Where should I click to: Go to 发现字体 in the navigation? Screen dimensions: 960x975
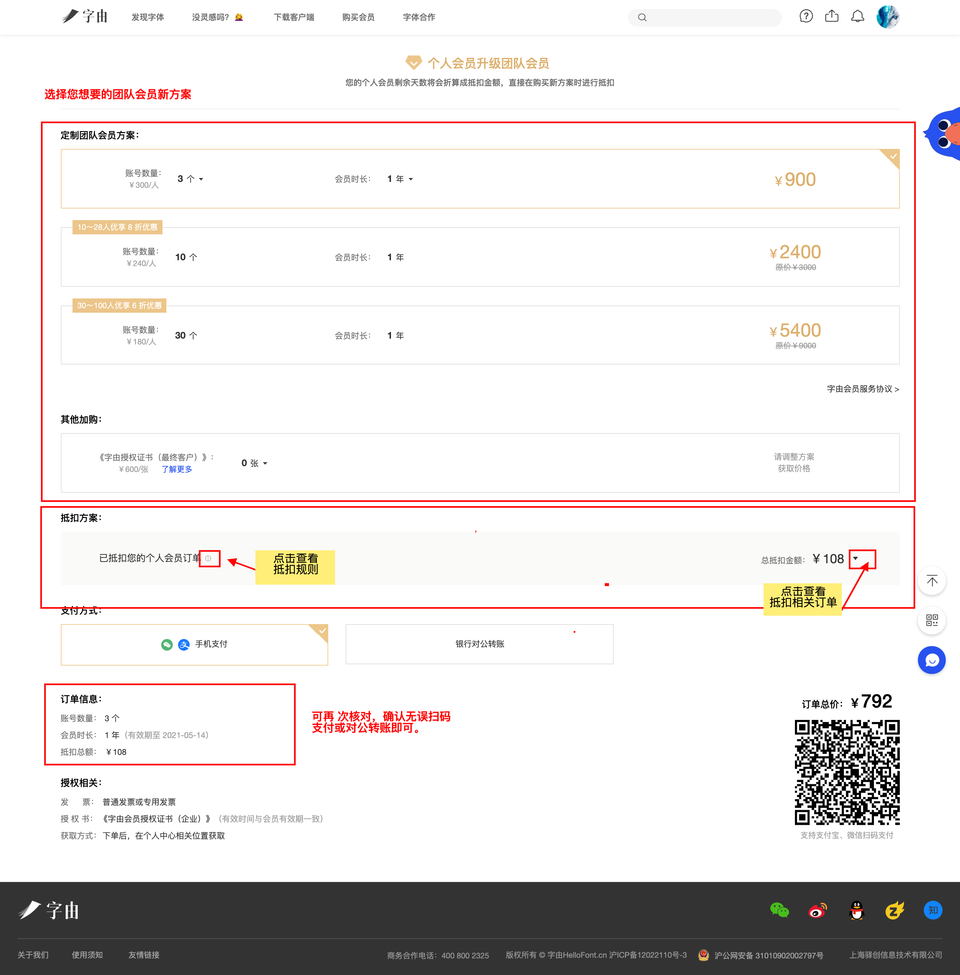click(147, 17)
